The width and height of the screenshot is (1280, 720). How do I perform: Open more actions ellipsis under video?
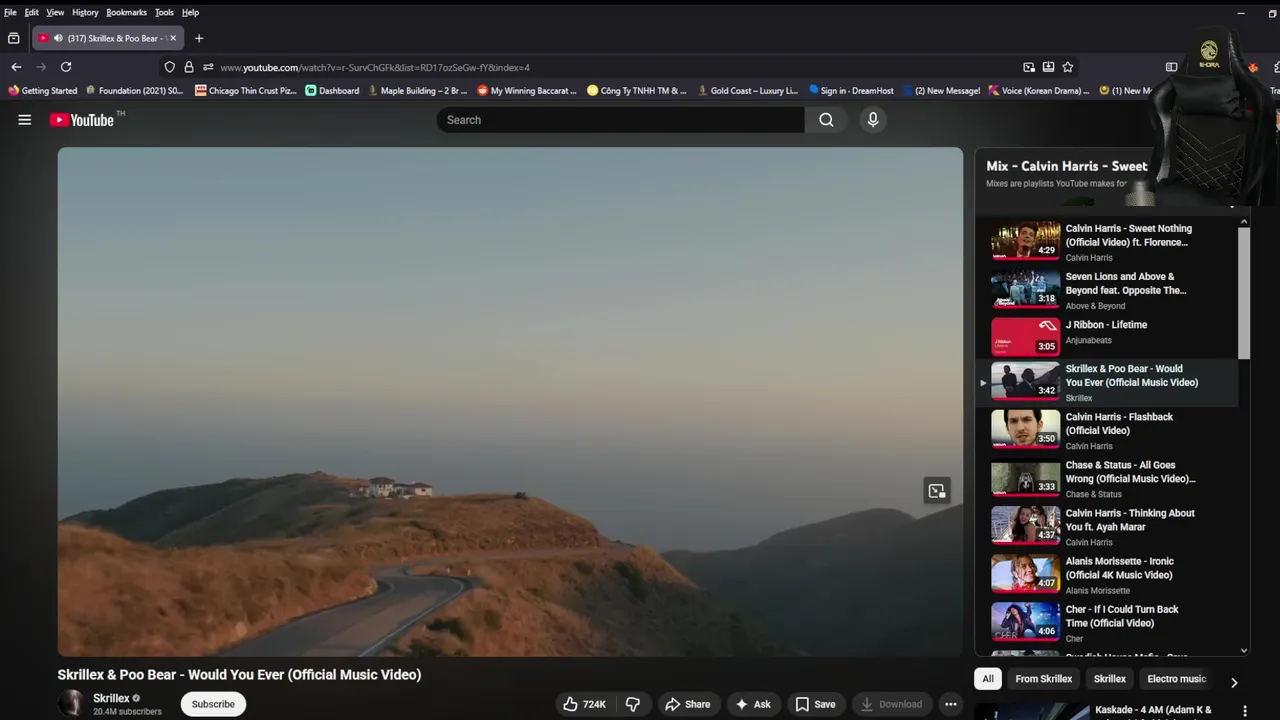tap(951, 704)
